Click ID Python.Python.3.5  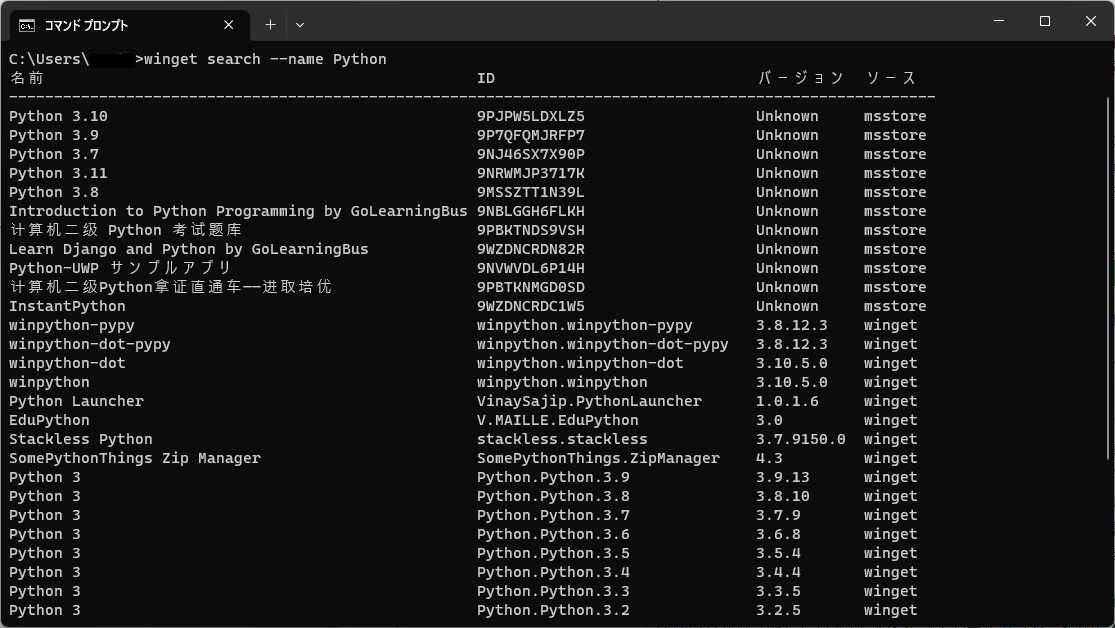coord(553,553)
